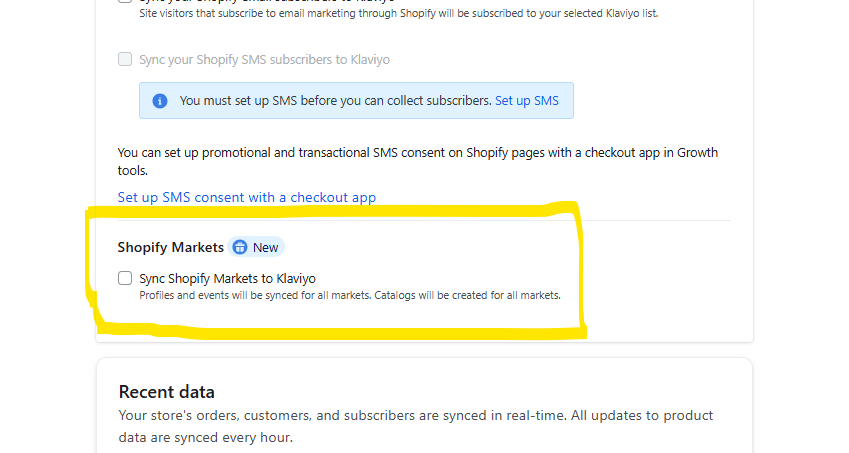Click the "Sync Shopify Markets to Klaviyo" label text
The image size is (849, 453).
point(227,279)
